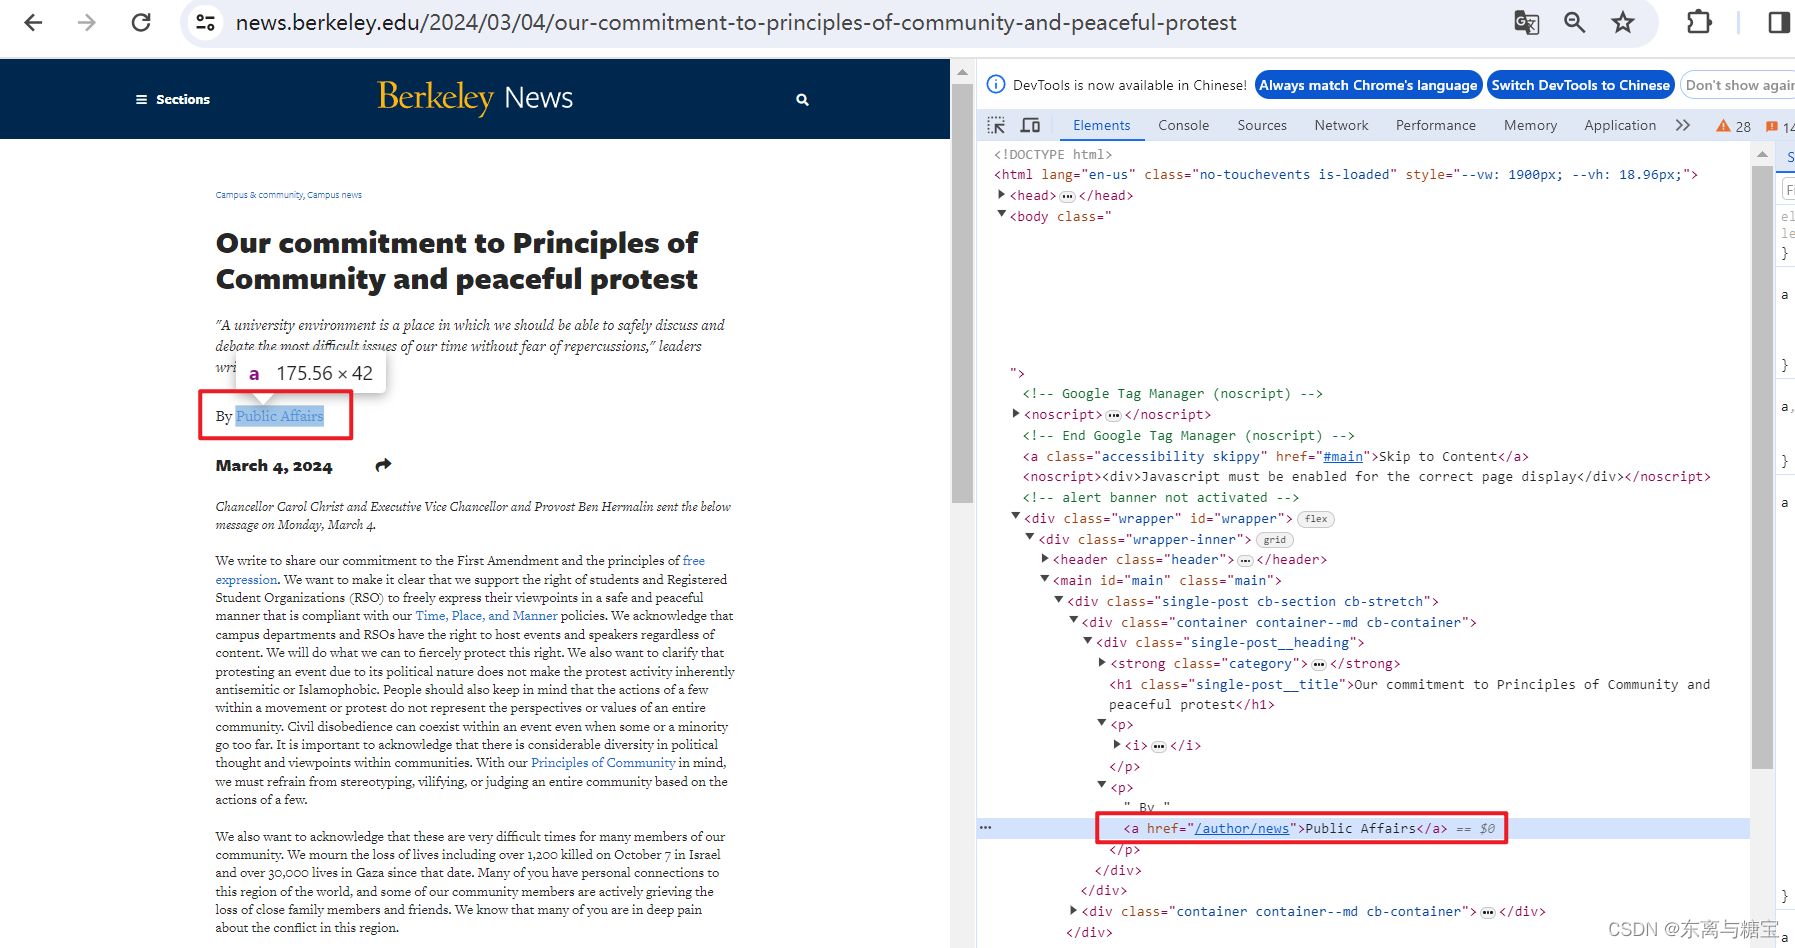Go back to the previous browser page
Image resolution: width=1795 pixels, height=948 pixels.
[33, 22]
